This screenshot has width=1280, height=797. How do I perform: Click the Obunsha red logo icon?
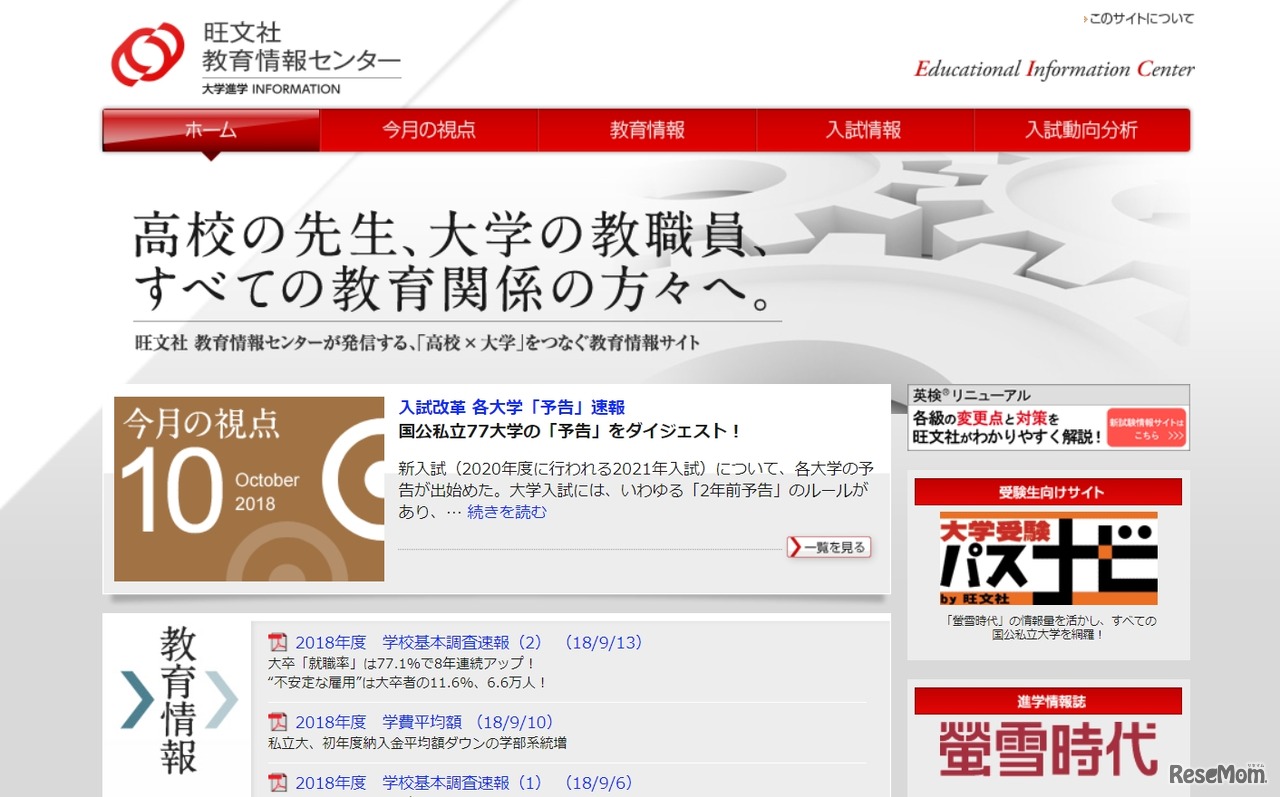coord(148,55)
